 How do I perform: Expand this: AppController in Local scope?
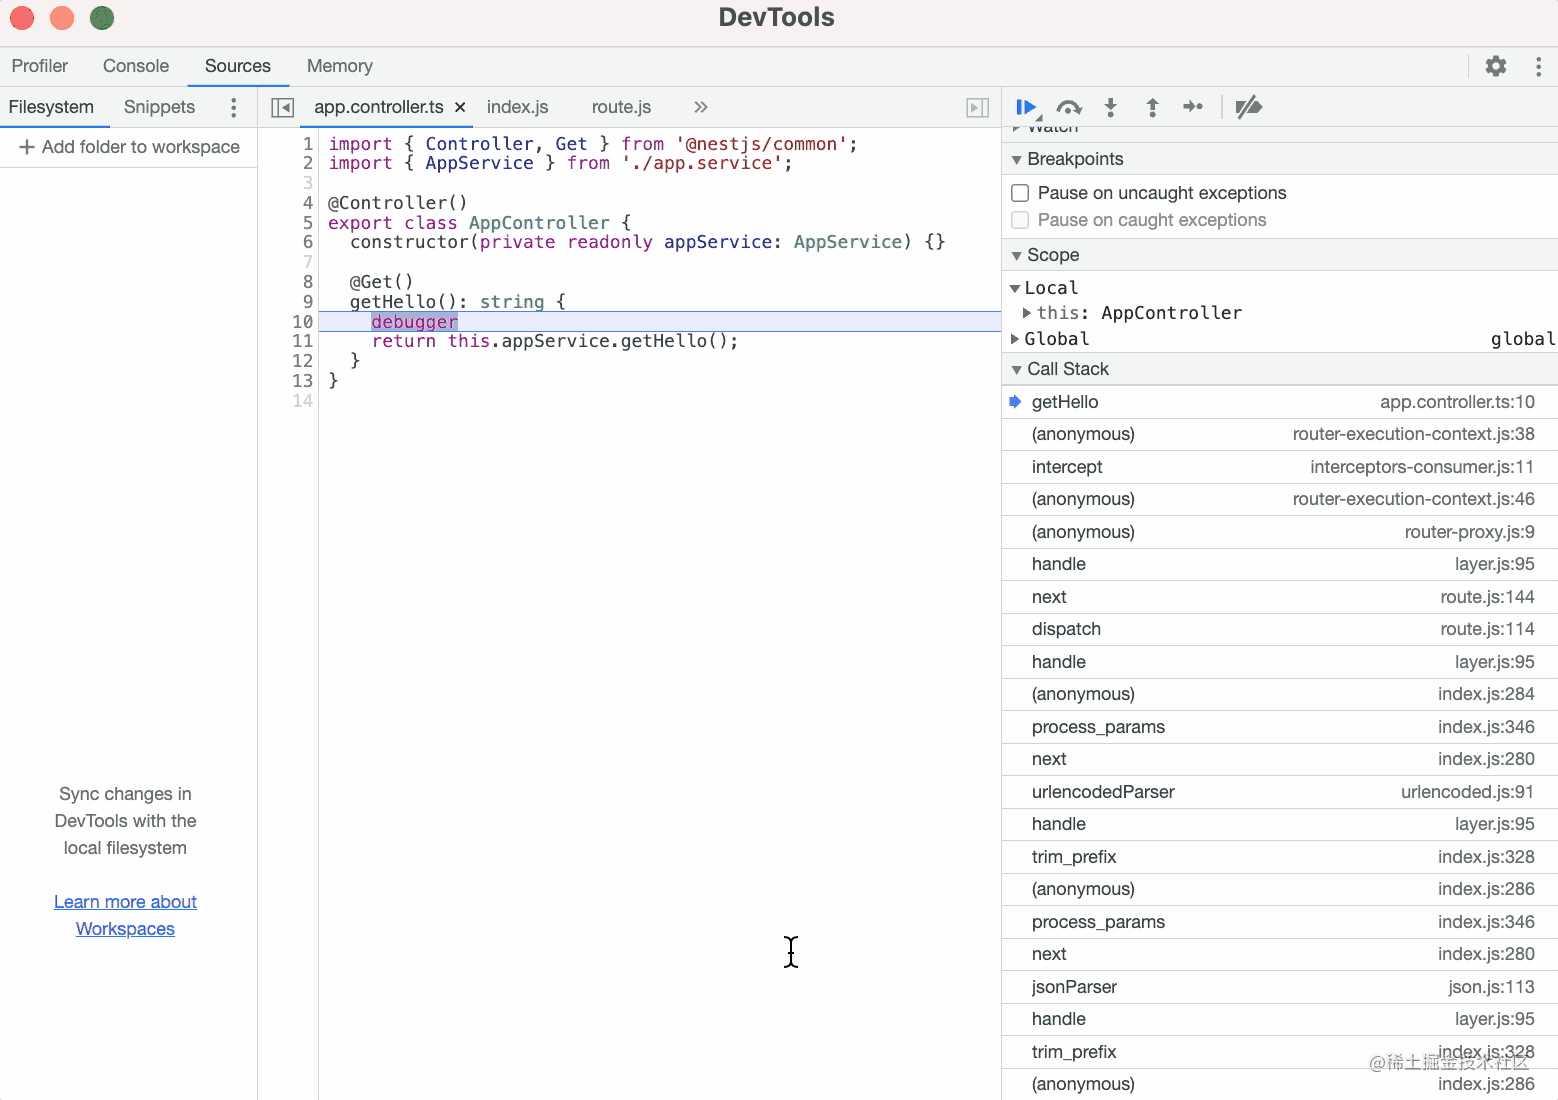(x=1027, y=313)
